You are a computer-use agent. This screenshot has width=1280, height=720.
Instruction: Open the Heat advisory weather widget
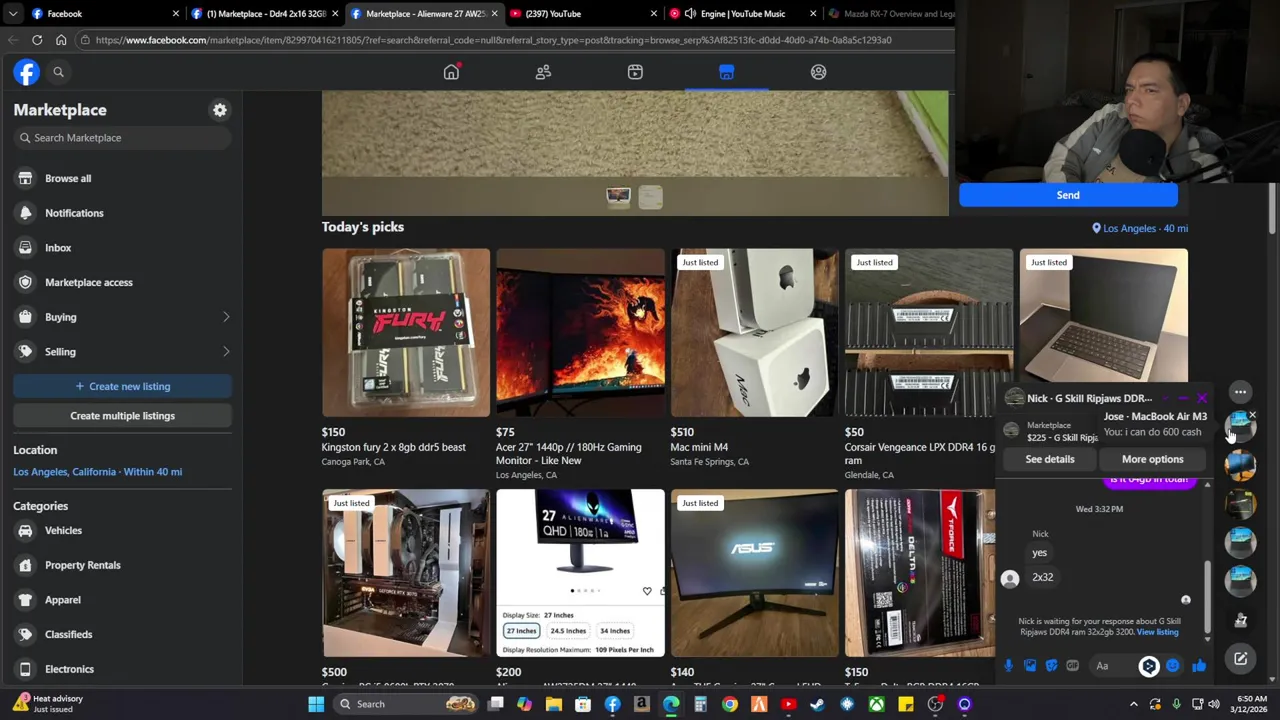point(48,704)
